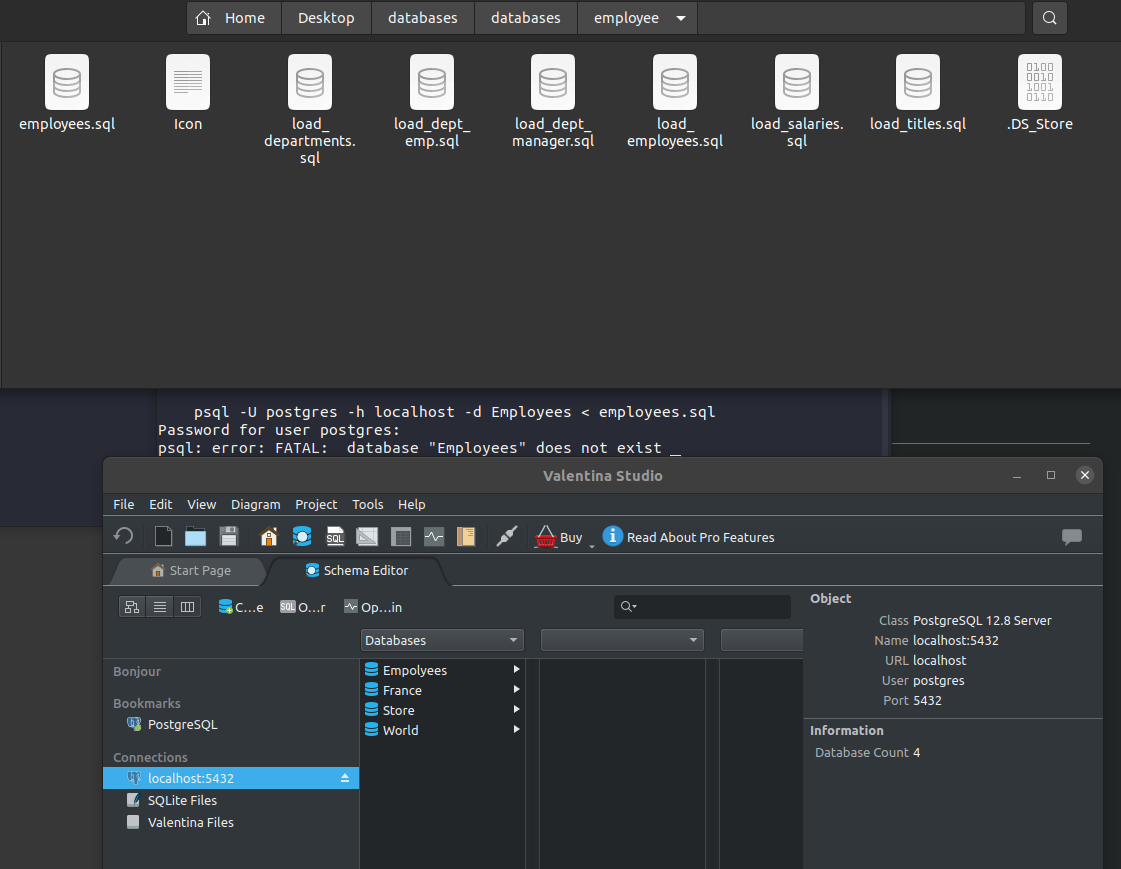This screenshot has height=869, width=1121.
Task: Open Schema Editor from the blue database toolbar icon
Action: (302, 536)
